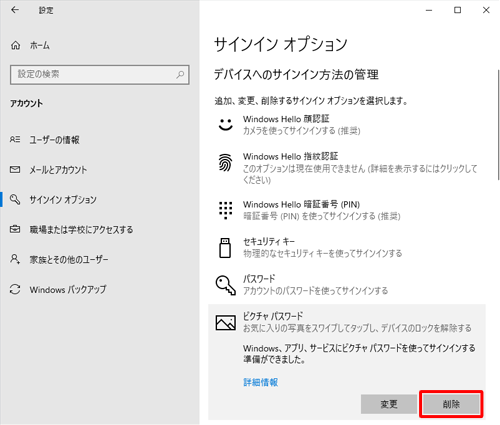Click the vertical scrollbar on the right
The height and width of the screenshot is (425, 500).
pyautogui.click(x=498, y=125)
